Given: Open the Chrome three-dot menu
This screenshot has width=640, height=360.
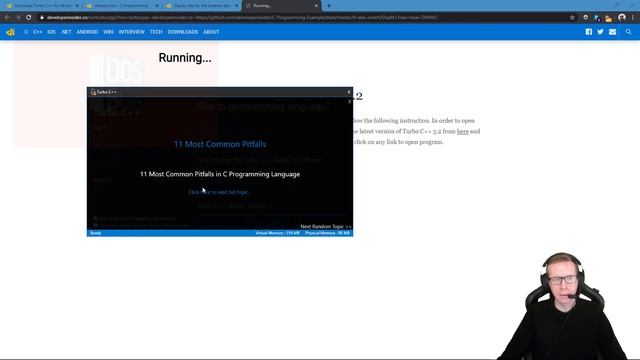Looking at the screenshot, I should point(633,18).
